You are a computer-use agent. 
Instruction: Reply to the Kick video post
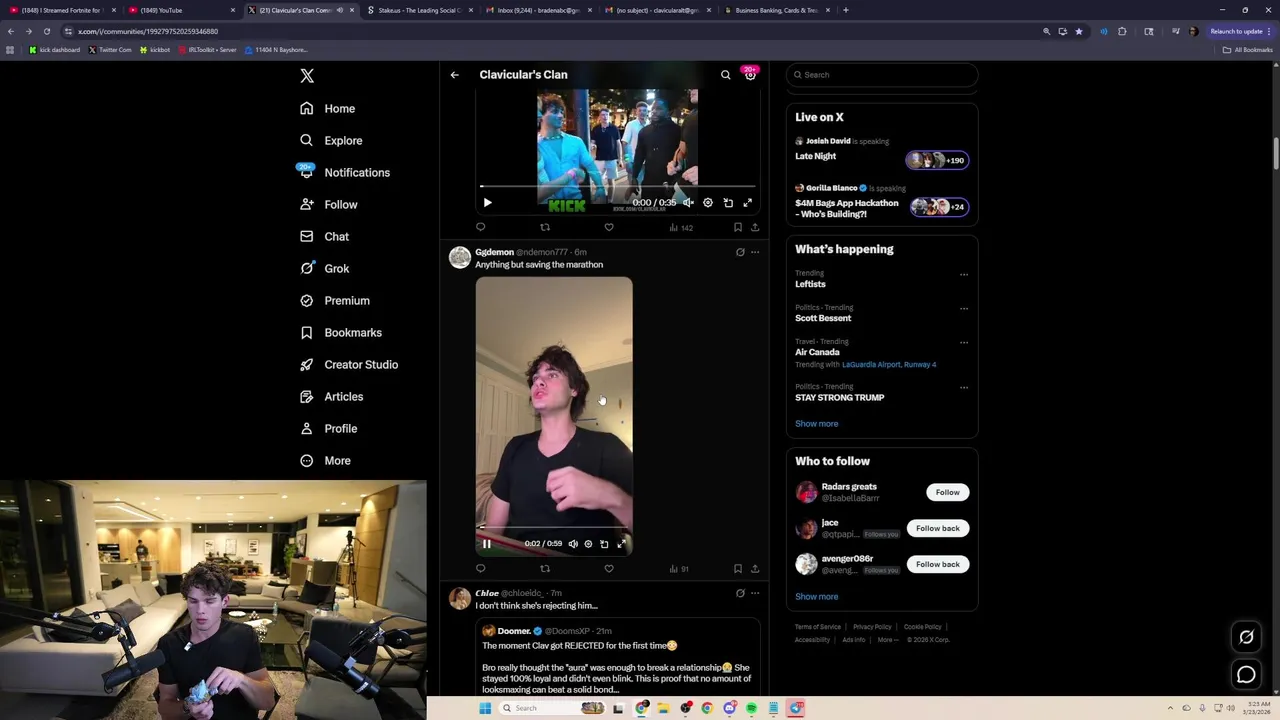click(x=481, y=227)
